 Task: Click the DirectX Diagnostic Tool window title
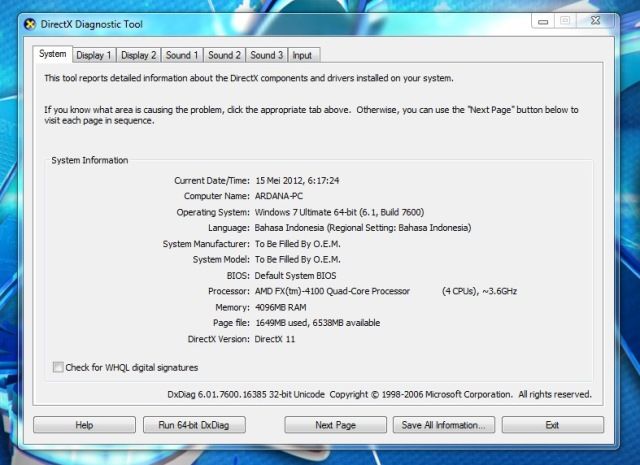(91, 24)
